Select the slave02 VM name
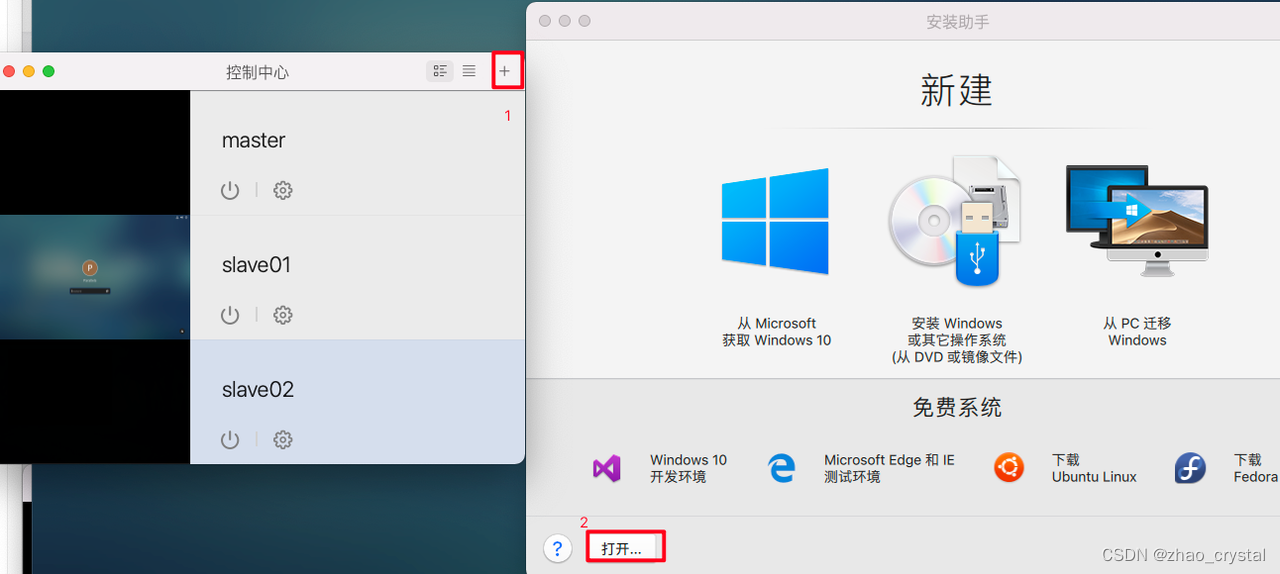The width and height of the screenshot is (1280, 574). (x=258, y=390)
